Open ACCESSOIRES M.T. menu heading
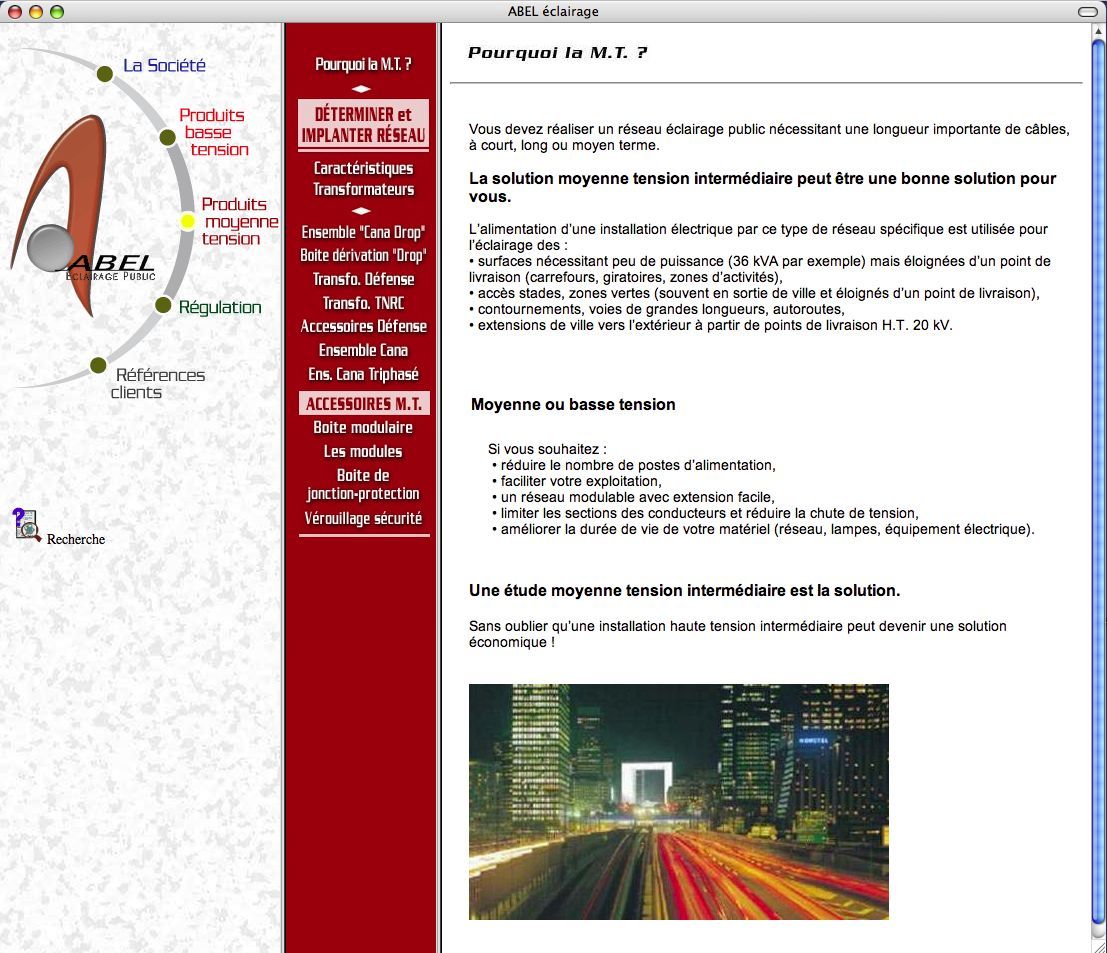This screenshot has width=1107, height=953. coord(364,404)
